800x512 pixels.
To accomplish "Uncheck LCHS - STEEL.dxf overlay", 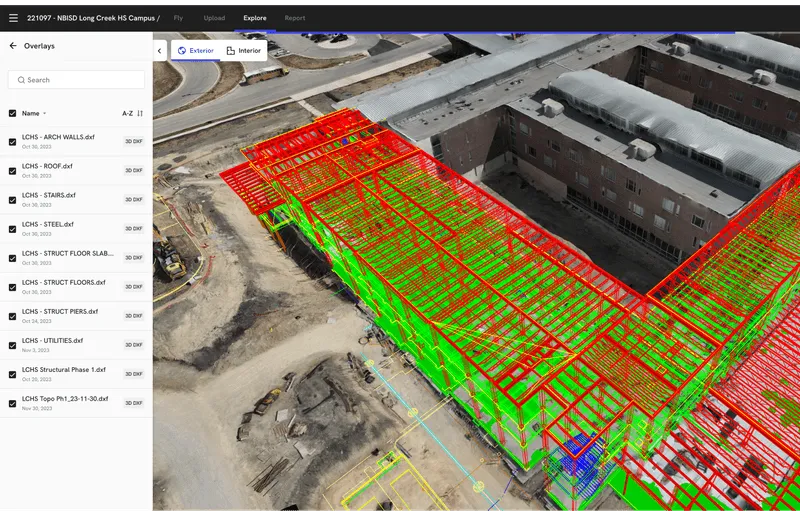I will 12,229.
